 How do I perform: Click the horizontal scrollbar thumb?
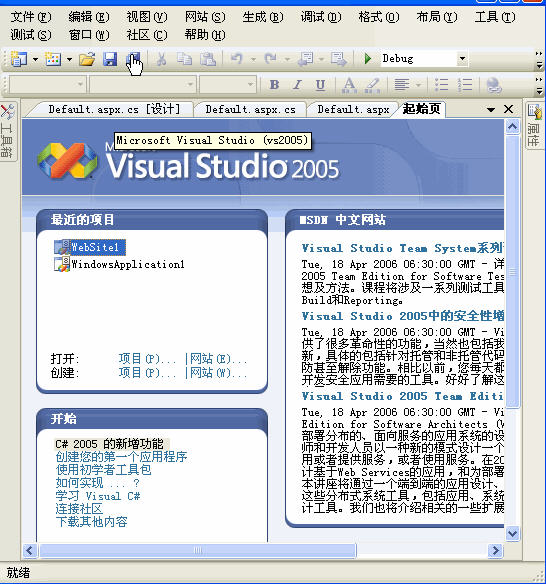coord(198,550)
